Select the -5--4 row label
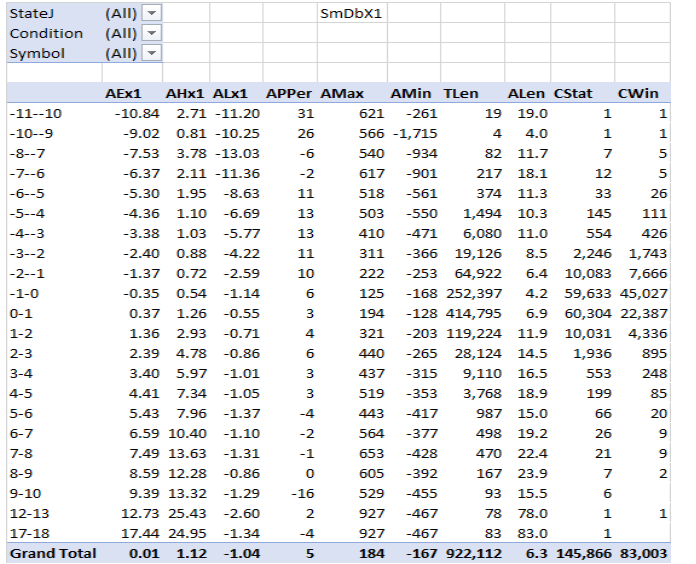This screenshot has height=564, width=696. 27,214
